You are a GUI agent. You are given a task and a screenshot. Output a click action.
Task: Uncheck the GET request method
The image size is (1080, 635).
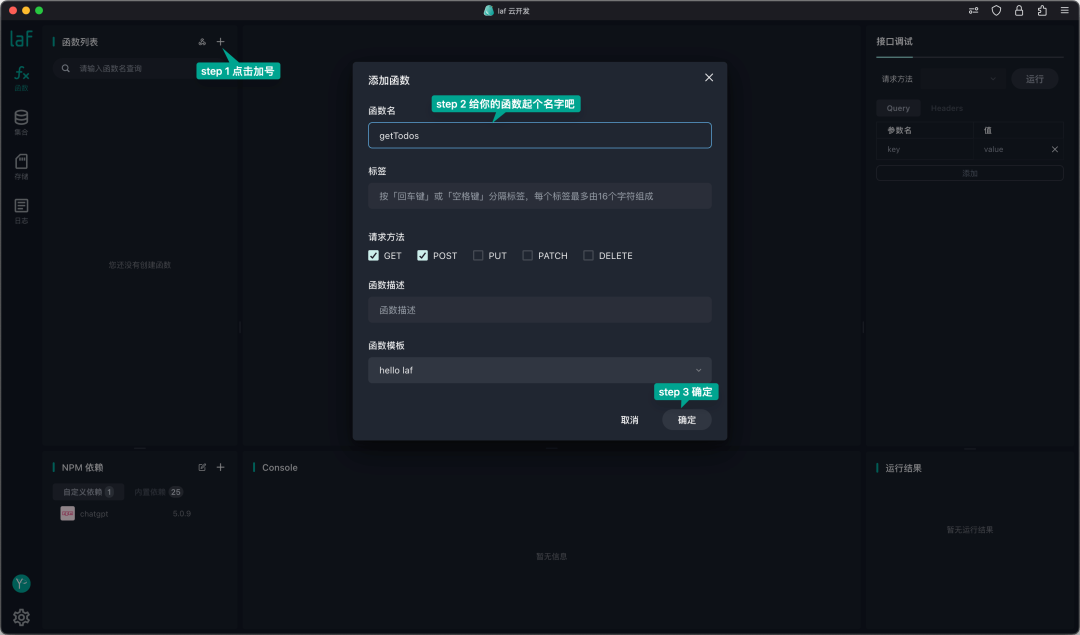coord(373,256)
